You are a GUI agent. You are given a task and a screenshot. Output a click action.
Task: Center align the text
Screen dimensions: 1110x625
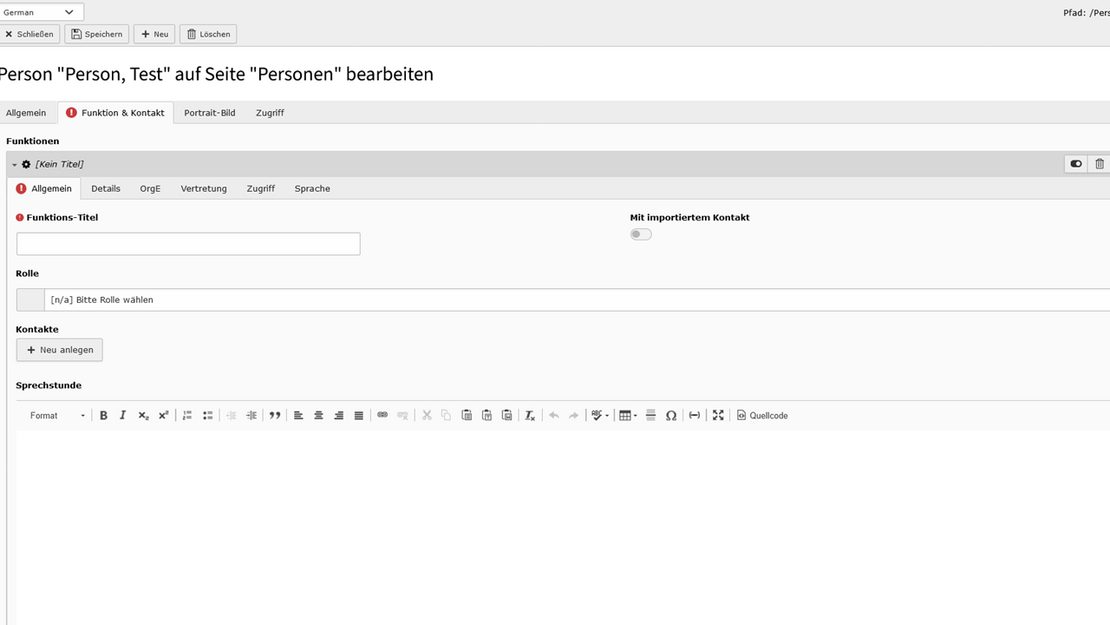[319, 416]
